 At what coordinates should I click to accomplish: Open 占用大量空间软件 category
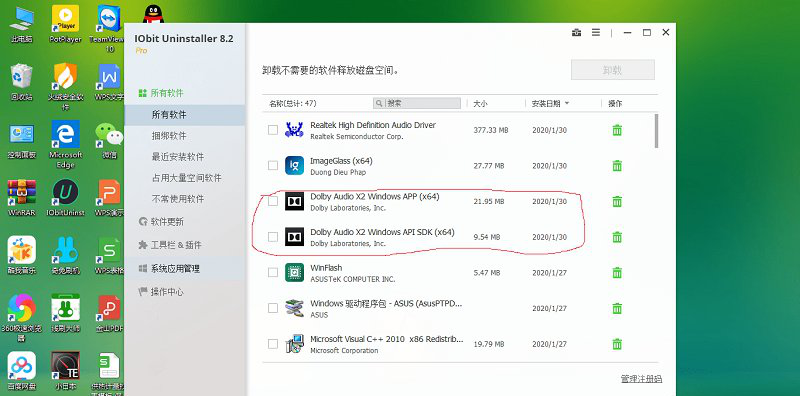coord(185,177)
